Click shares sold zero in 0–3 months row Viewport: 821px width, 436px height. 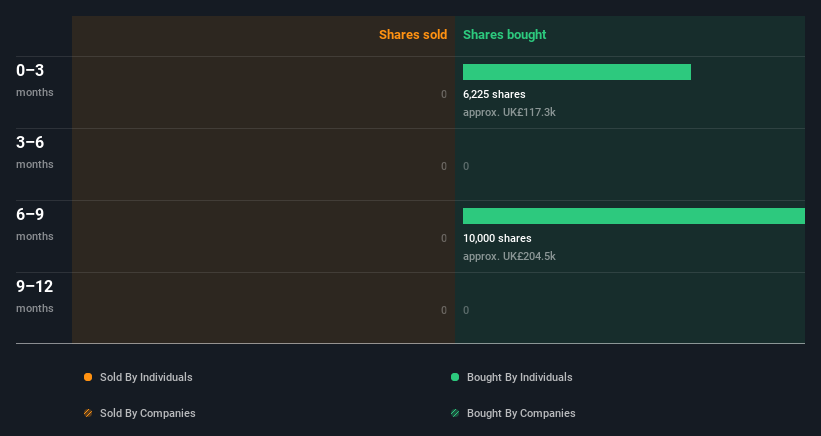tap(444, 94)
